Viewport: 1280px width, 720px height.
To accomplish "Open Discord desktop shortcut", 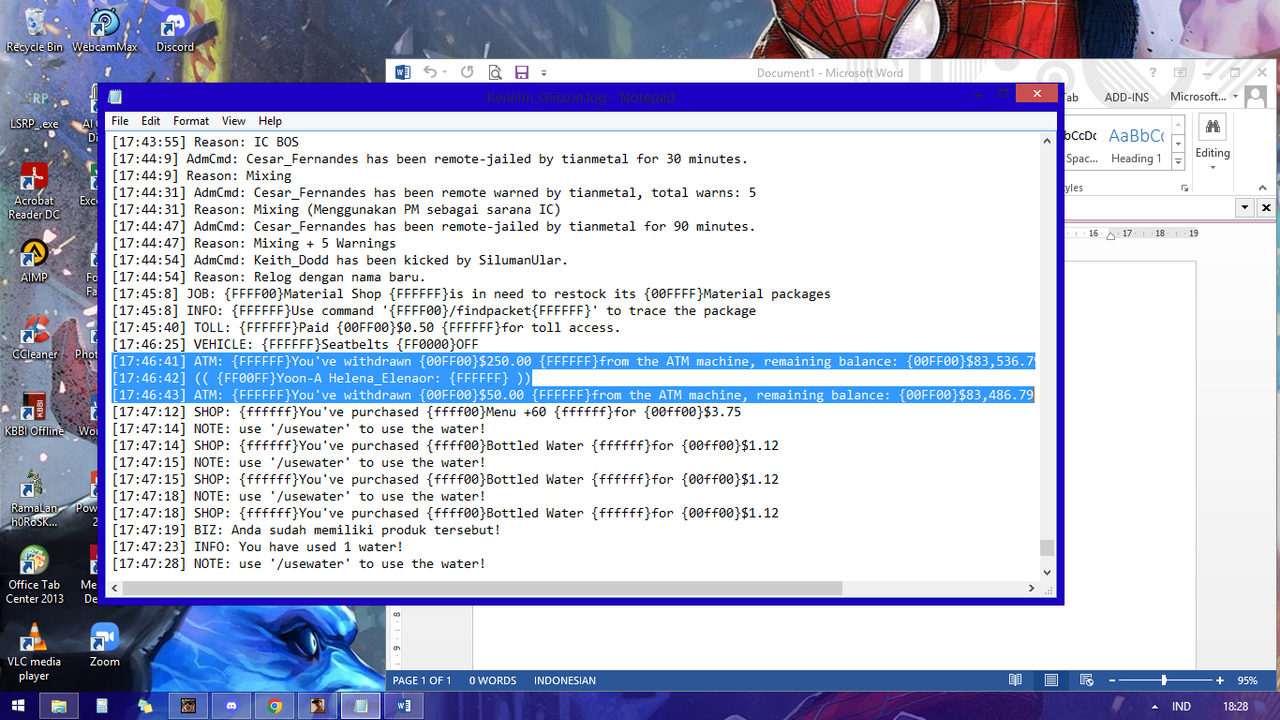I will pos(175,30).
